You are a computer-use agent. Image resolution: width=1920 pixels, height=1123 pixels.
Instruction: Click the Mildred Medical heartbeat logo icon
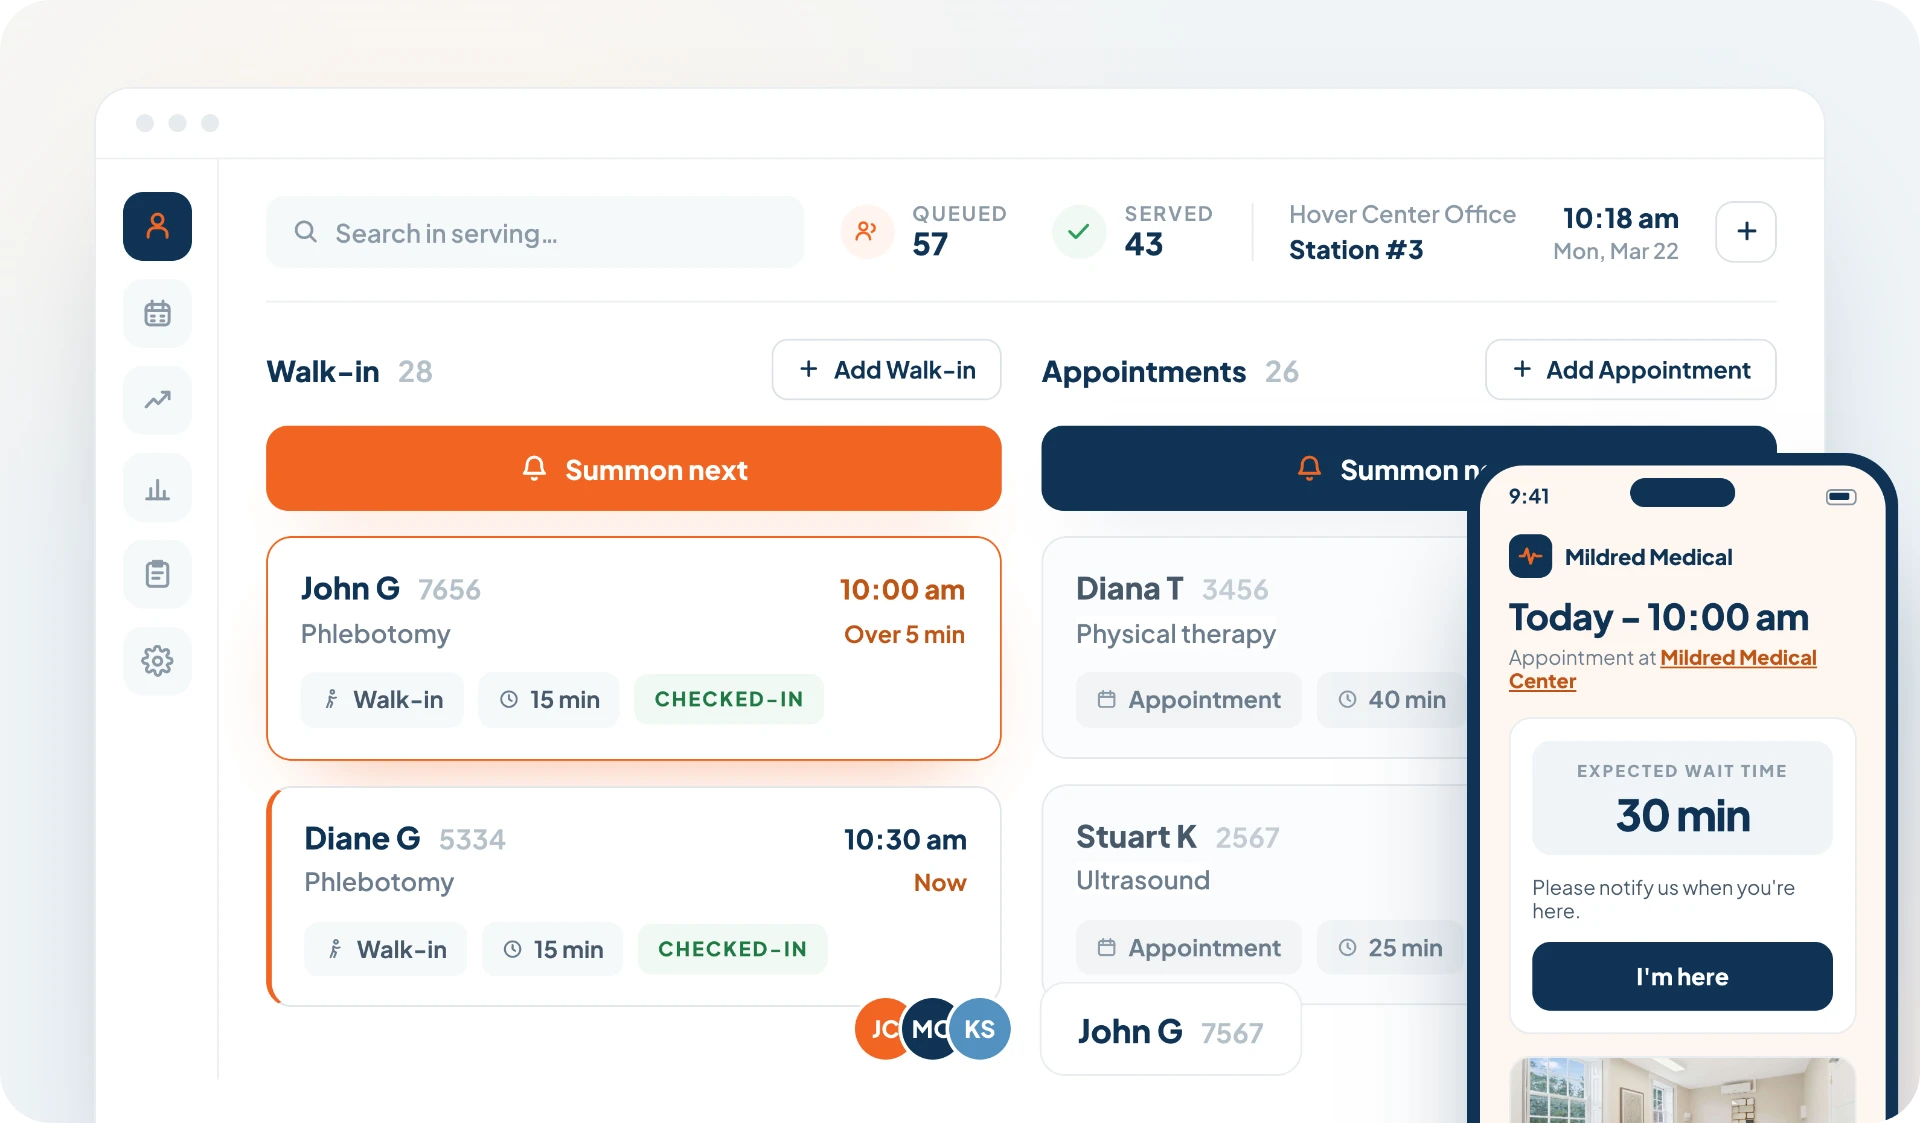click(1530, 556)
